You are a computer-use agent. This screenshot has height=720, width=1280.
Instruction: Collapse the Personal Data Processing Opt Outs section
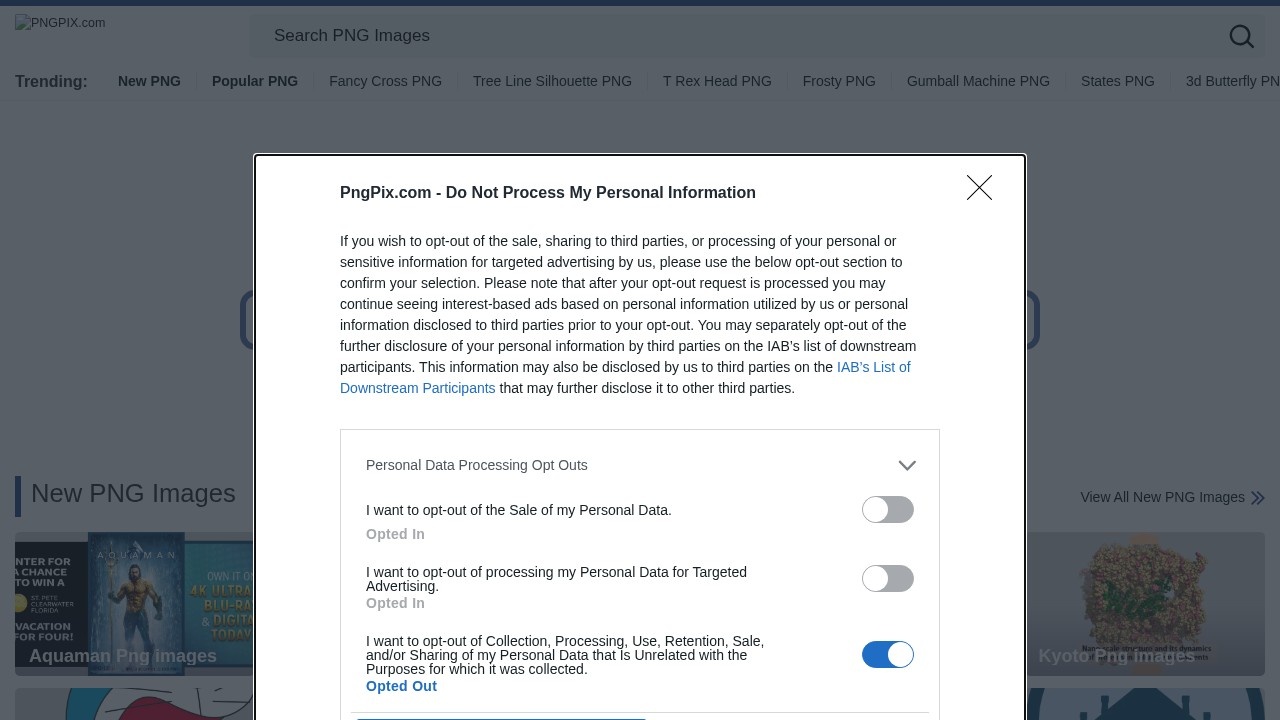pos(907,465)
